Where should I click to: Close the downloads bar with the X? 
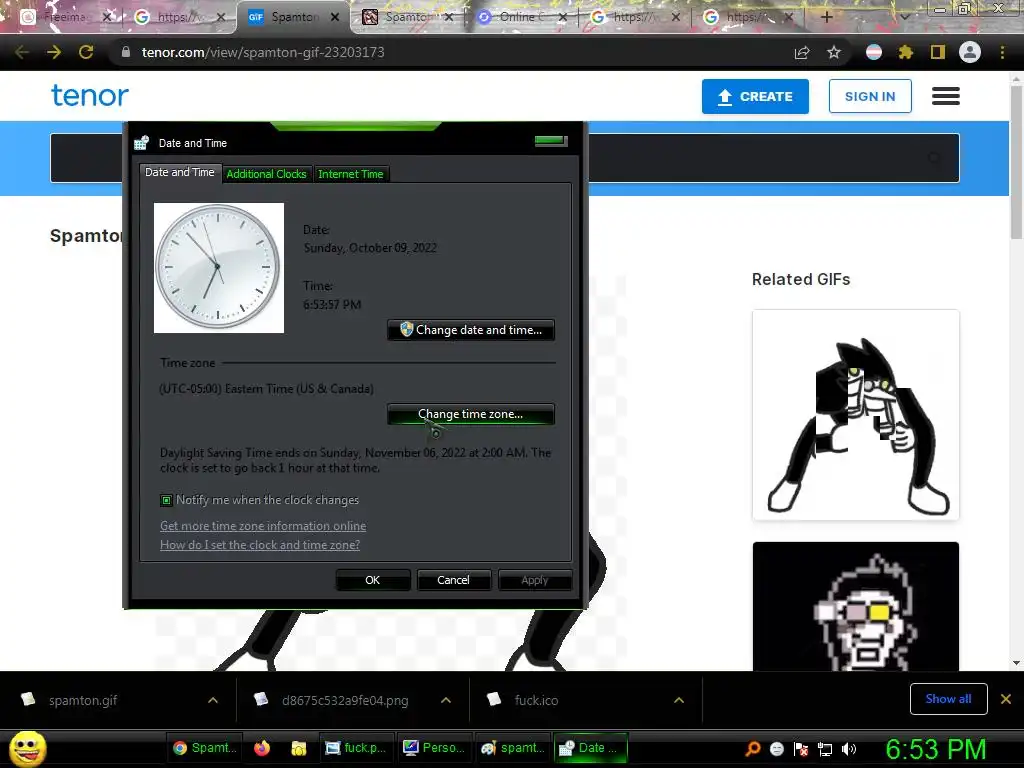[x=1006, y=699]
